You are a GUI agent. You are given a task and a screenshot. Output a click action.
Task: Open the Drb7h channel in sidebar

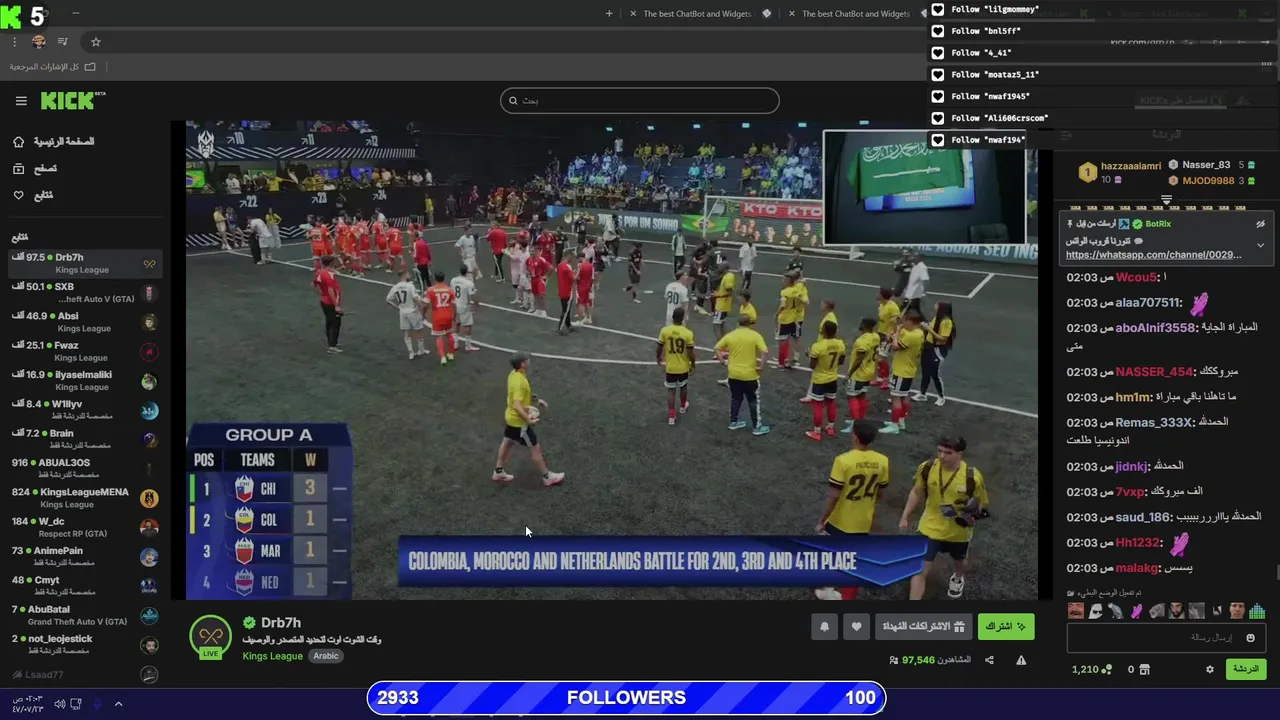pyautogui.click(x=85, y=264)
